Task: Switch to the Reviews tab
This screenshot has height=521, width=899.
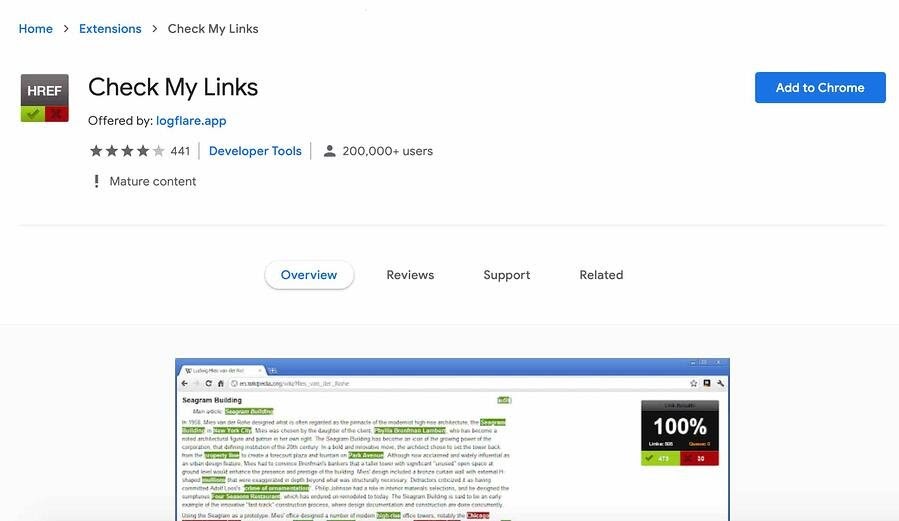Action: pos(410,275)
